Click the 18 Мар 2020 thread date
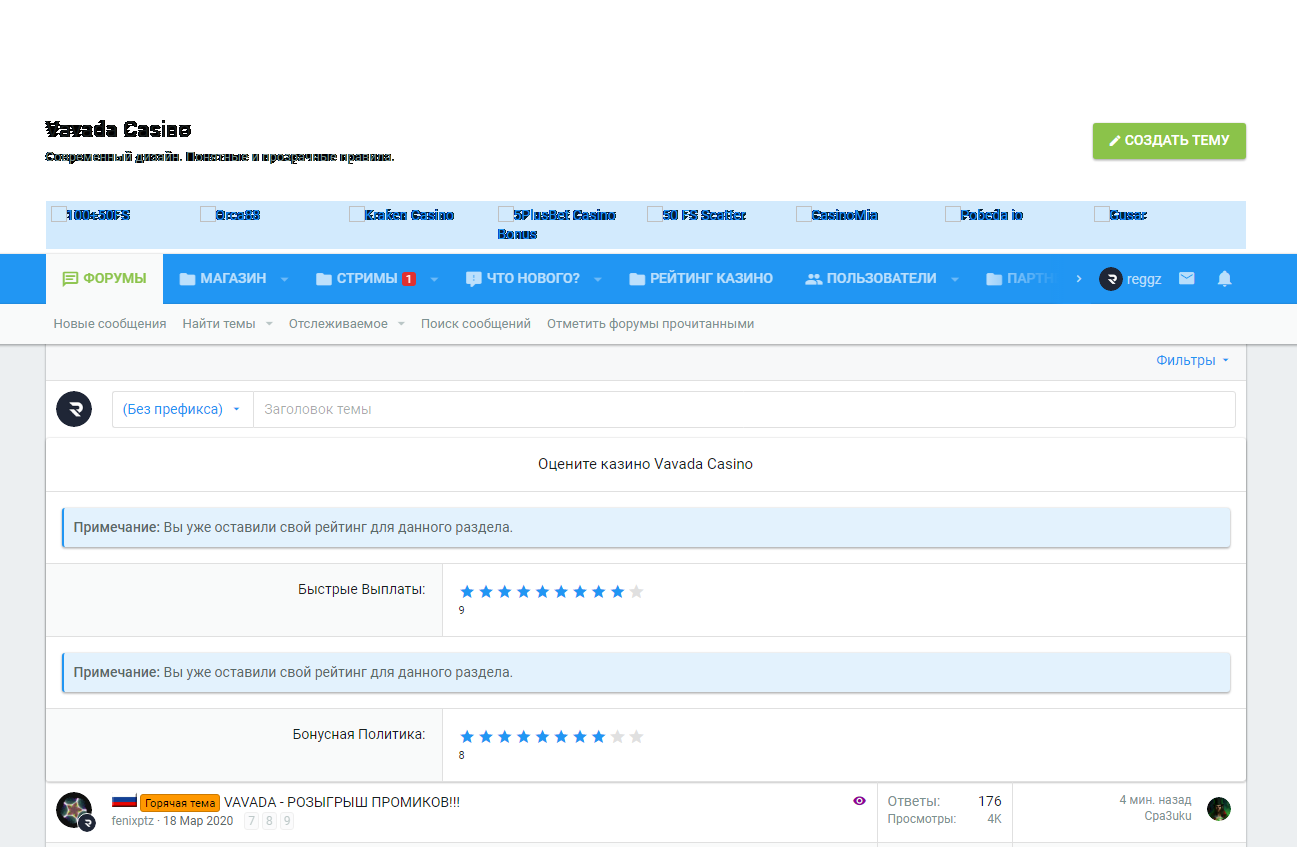 [198, 821]
